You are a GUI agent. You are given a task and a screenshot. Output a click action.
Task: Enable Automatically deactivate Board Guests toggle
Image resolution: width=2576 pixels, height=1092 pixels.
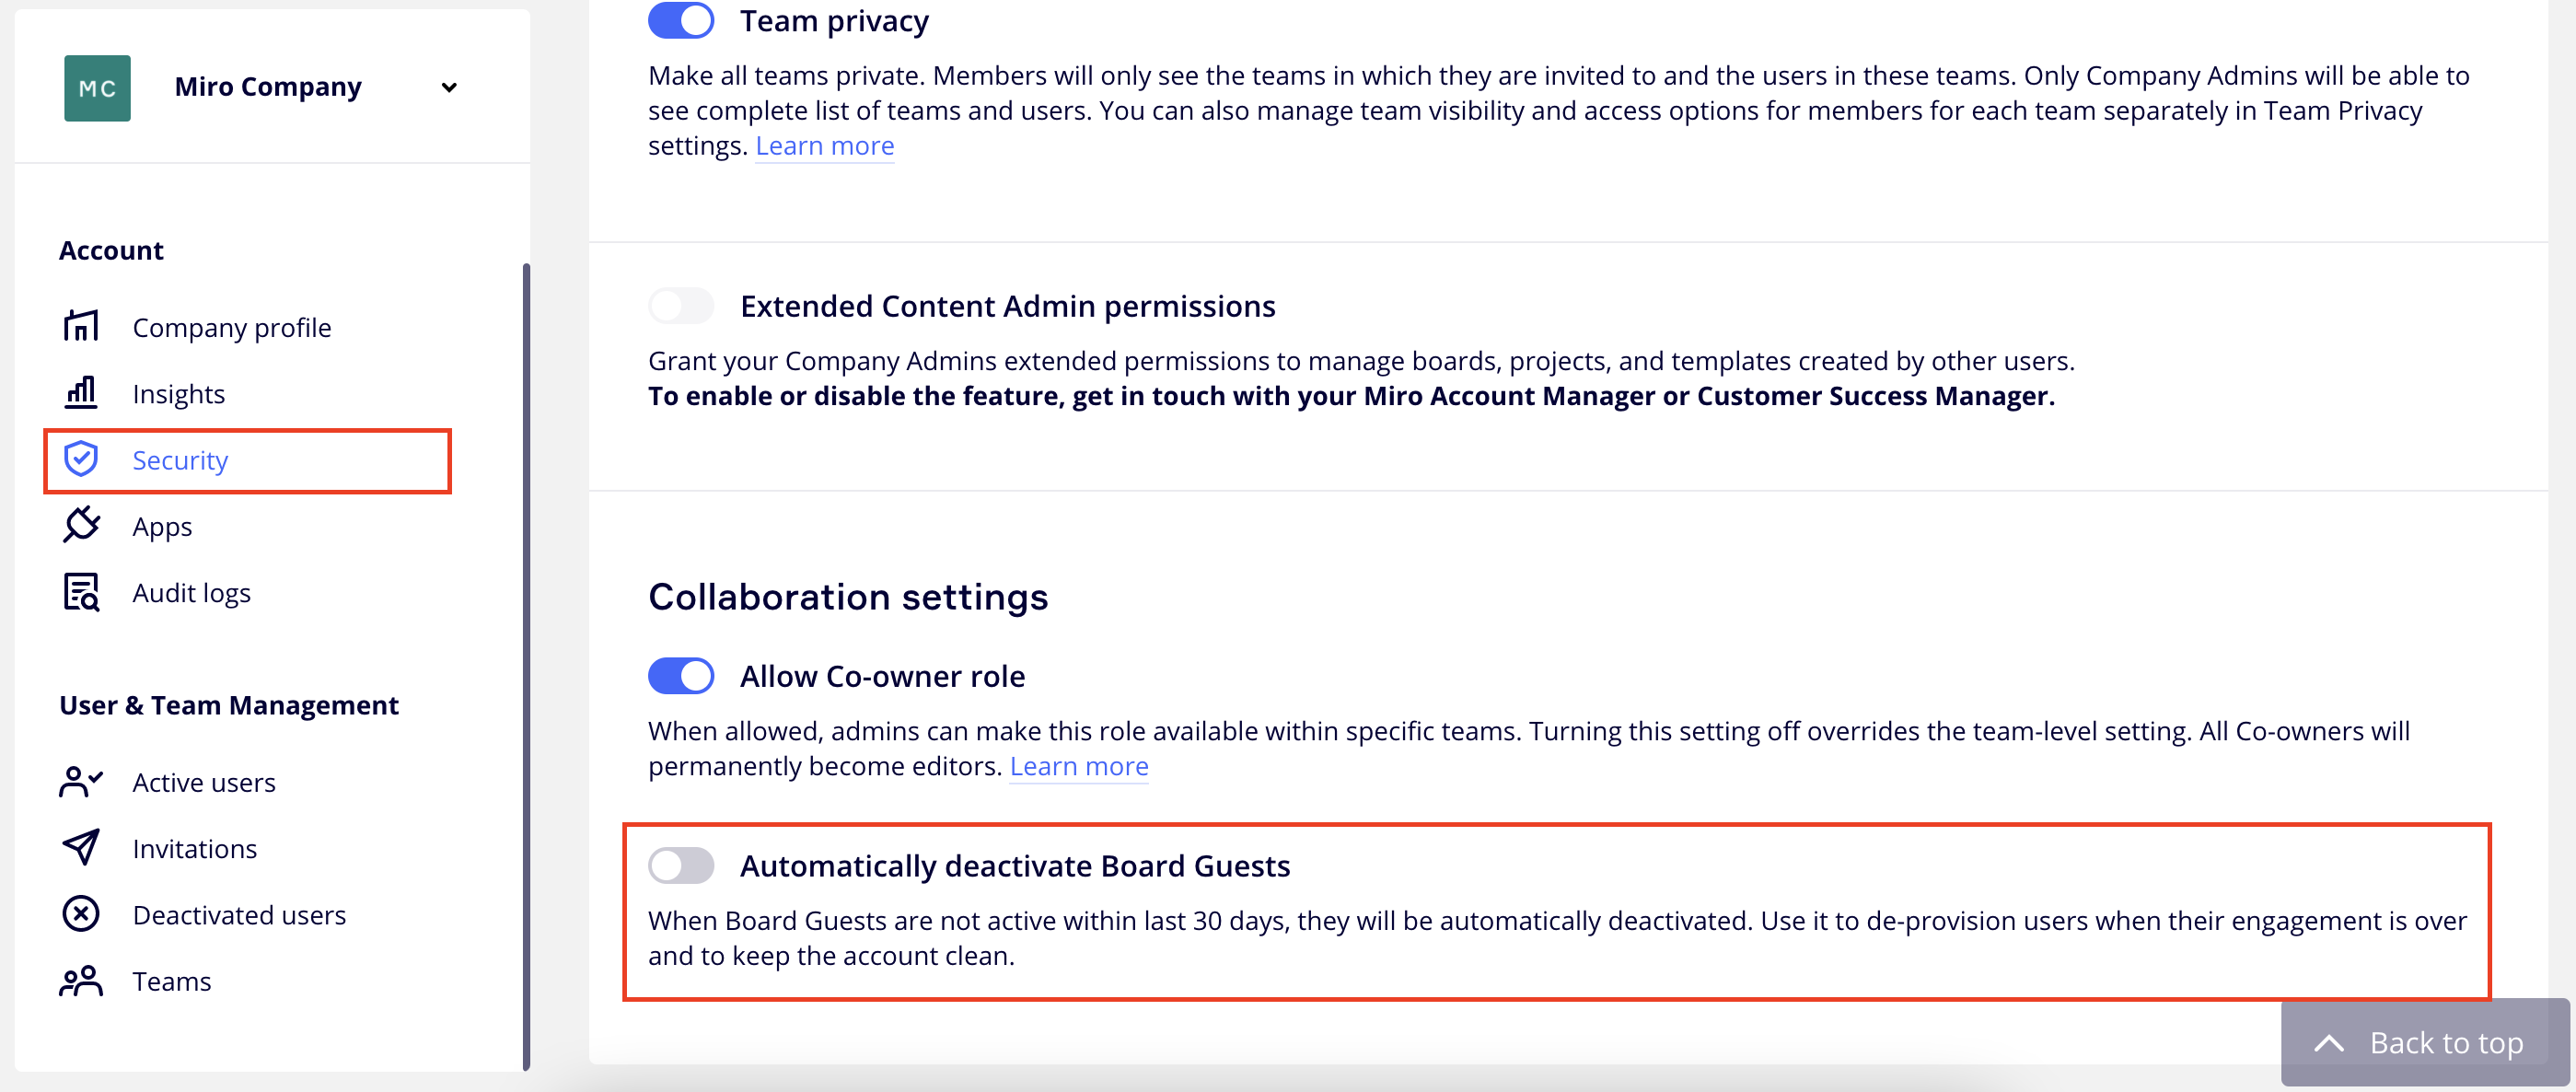point(681,865)
